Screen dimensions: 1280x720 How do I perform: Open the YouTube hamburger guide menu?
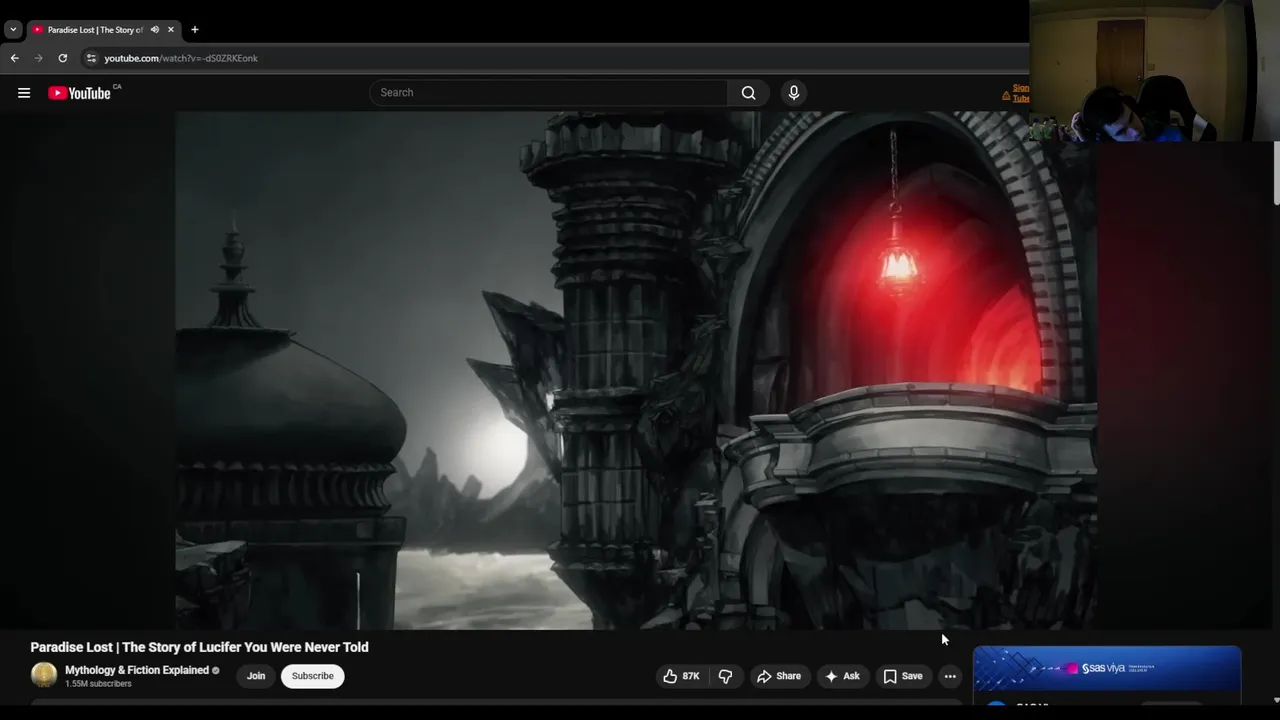(24, 93)
